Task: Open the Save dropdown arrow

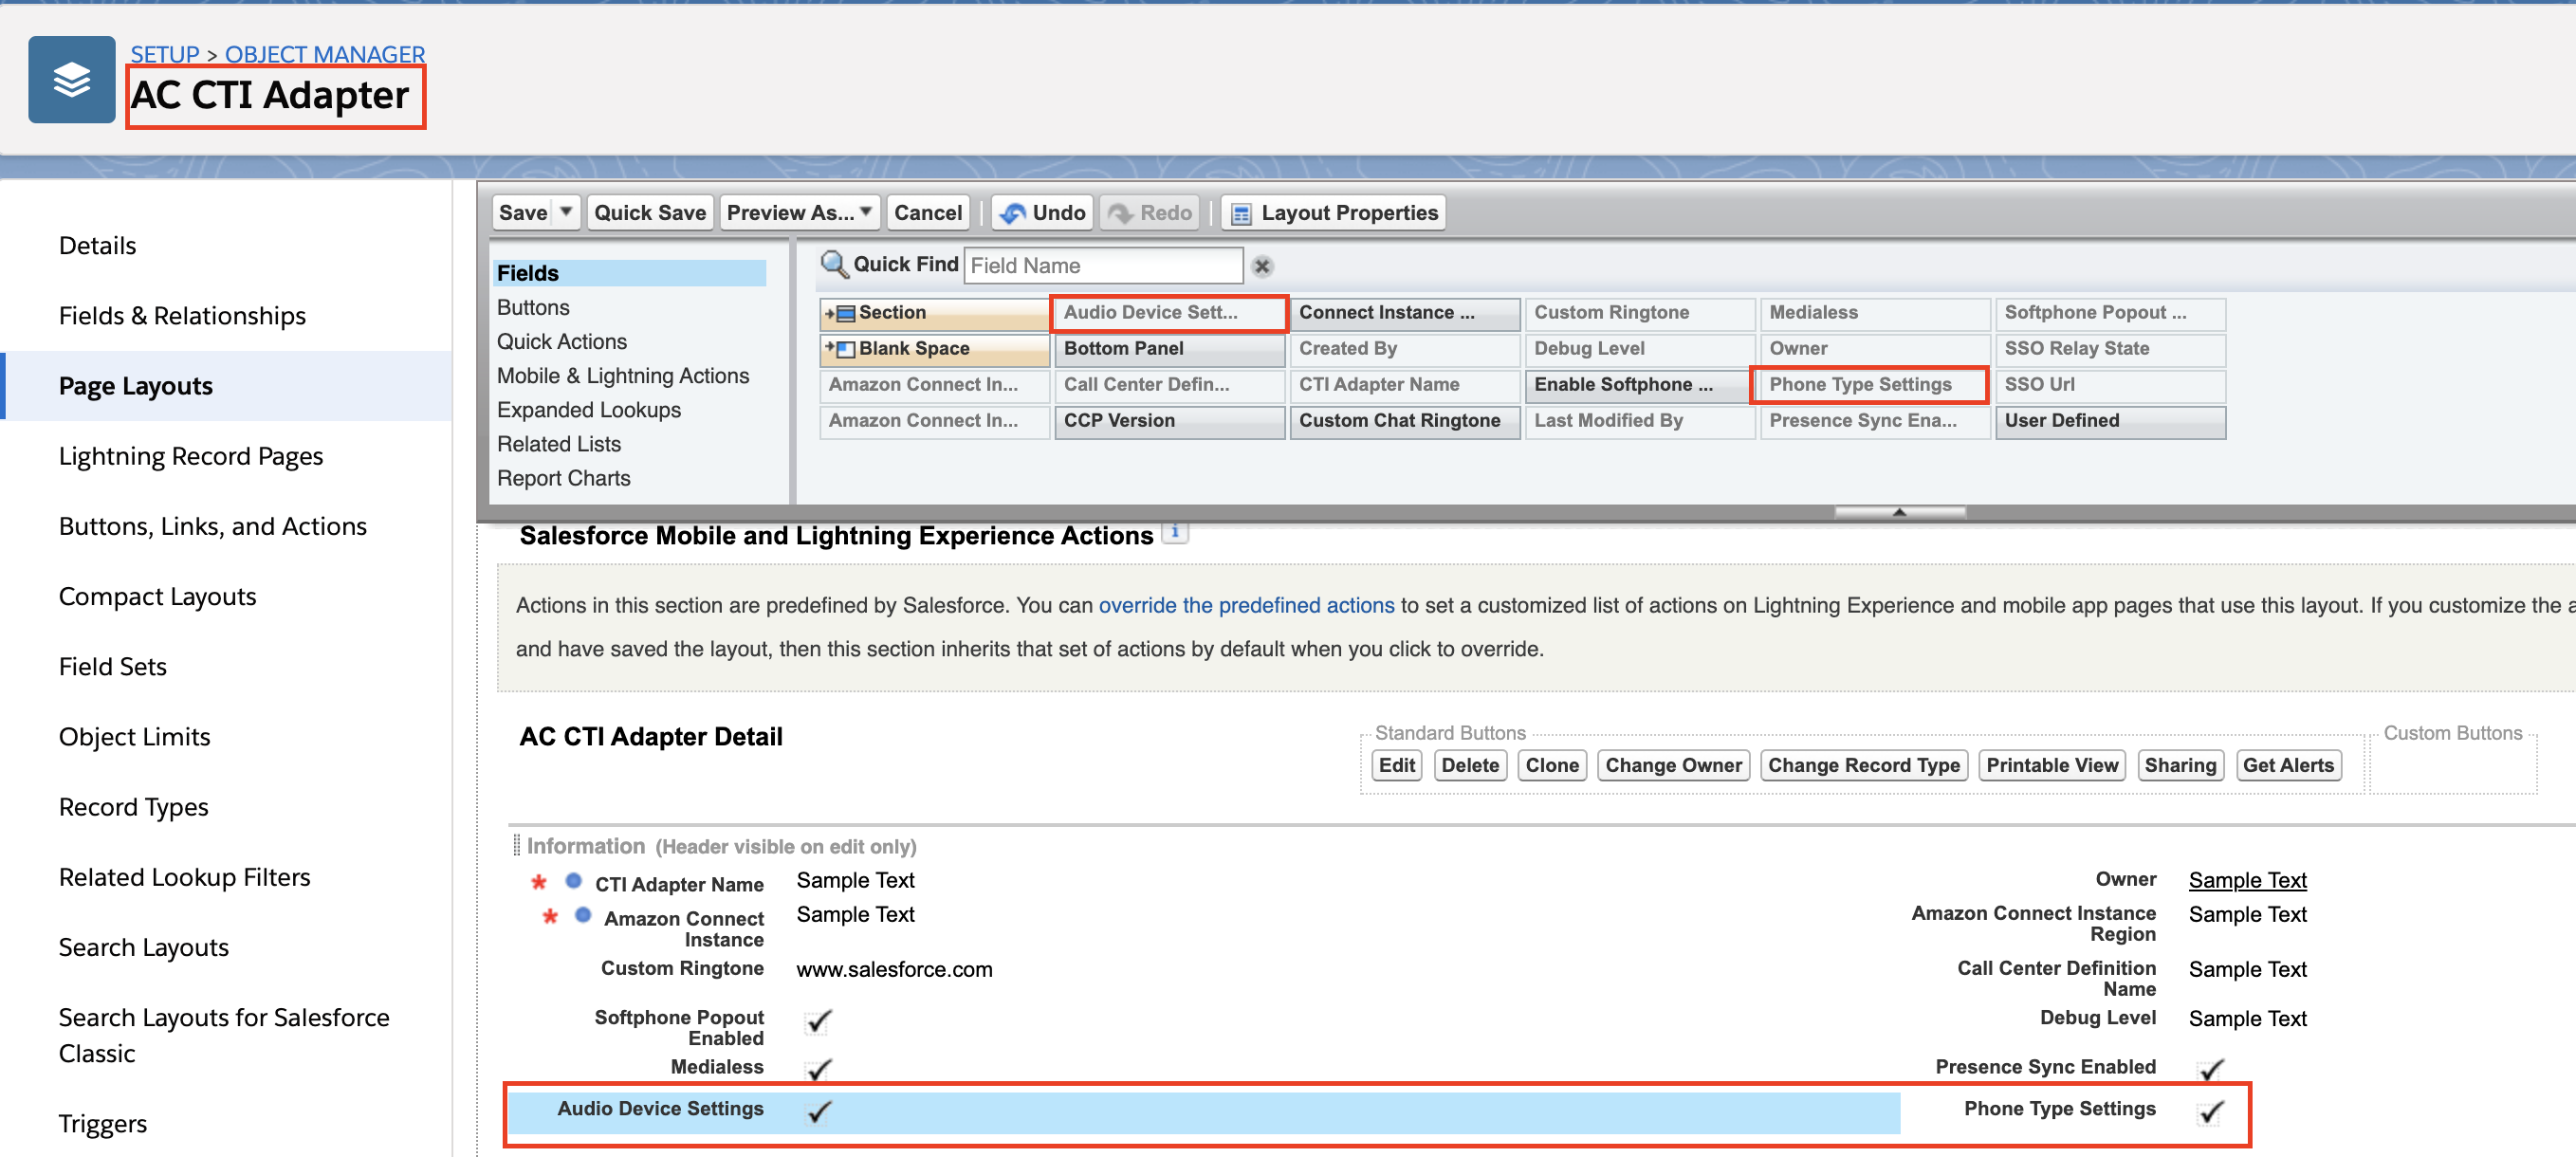Action: tap(566, 212)
